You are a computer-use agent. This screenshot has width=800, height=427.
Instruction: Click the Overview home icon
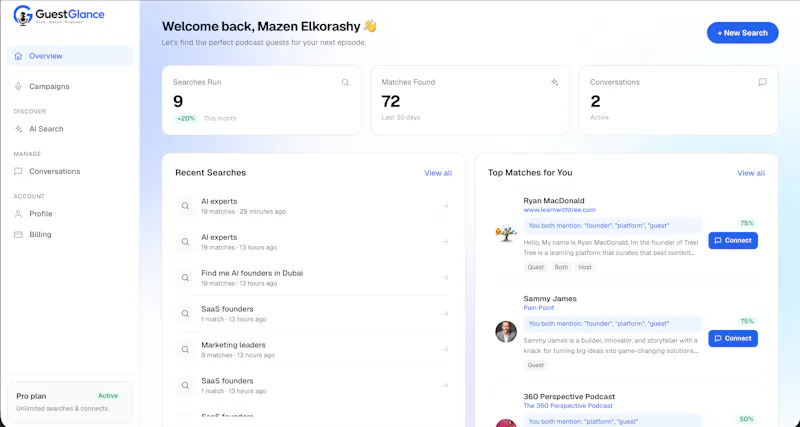click(x=18, y=56)
